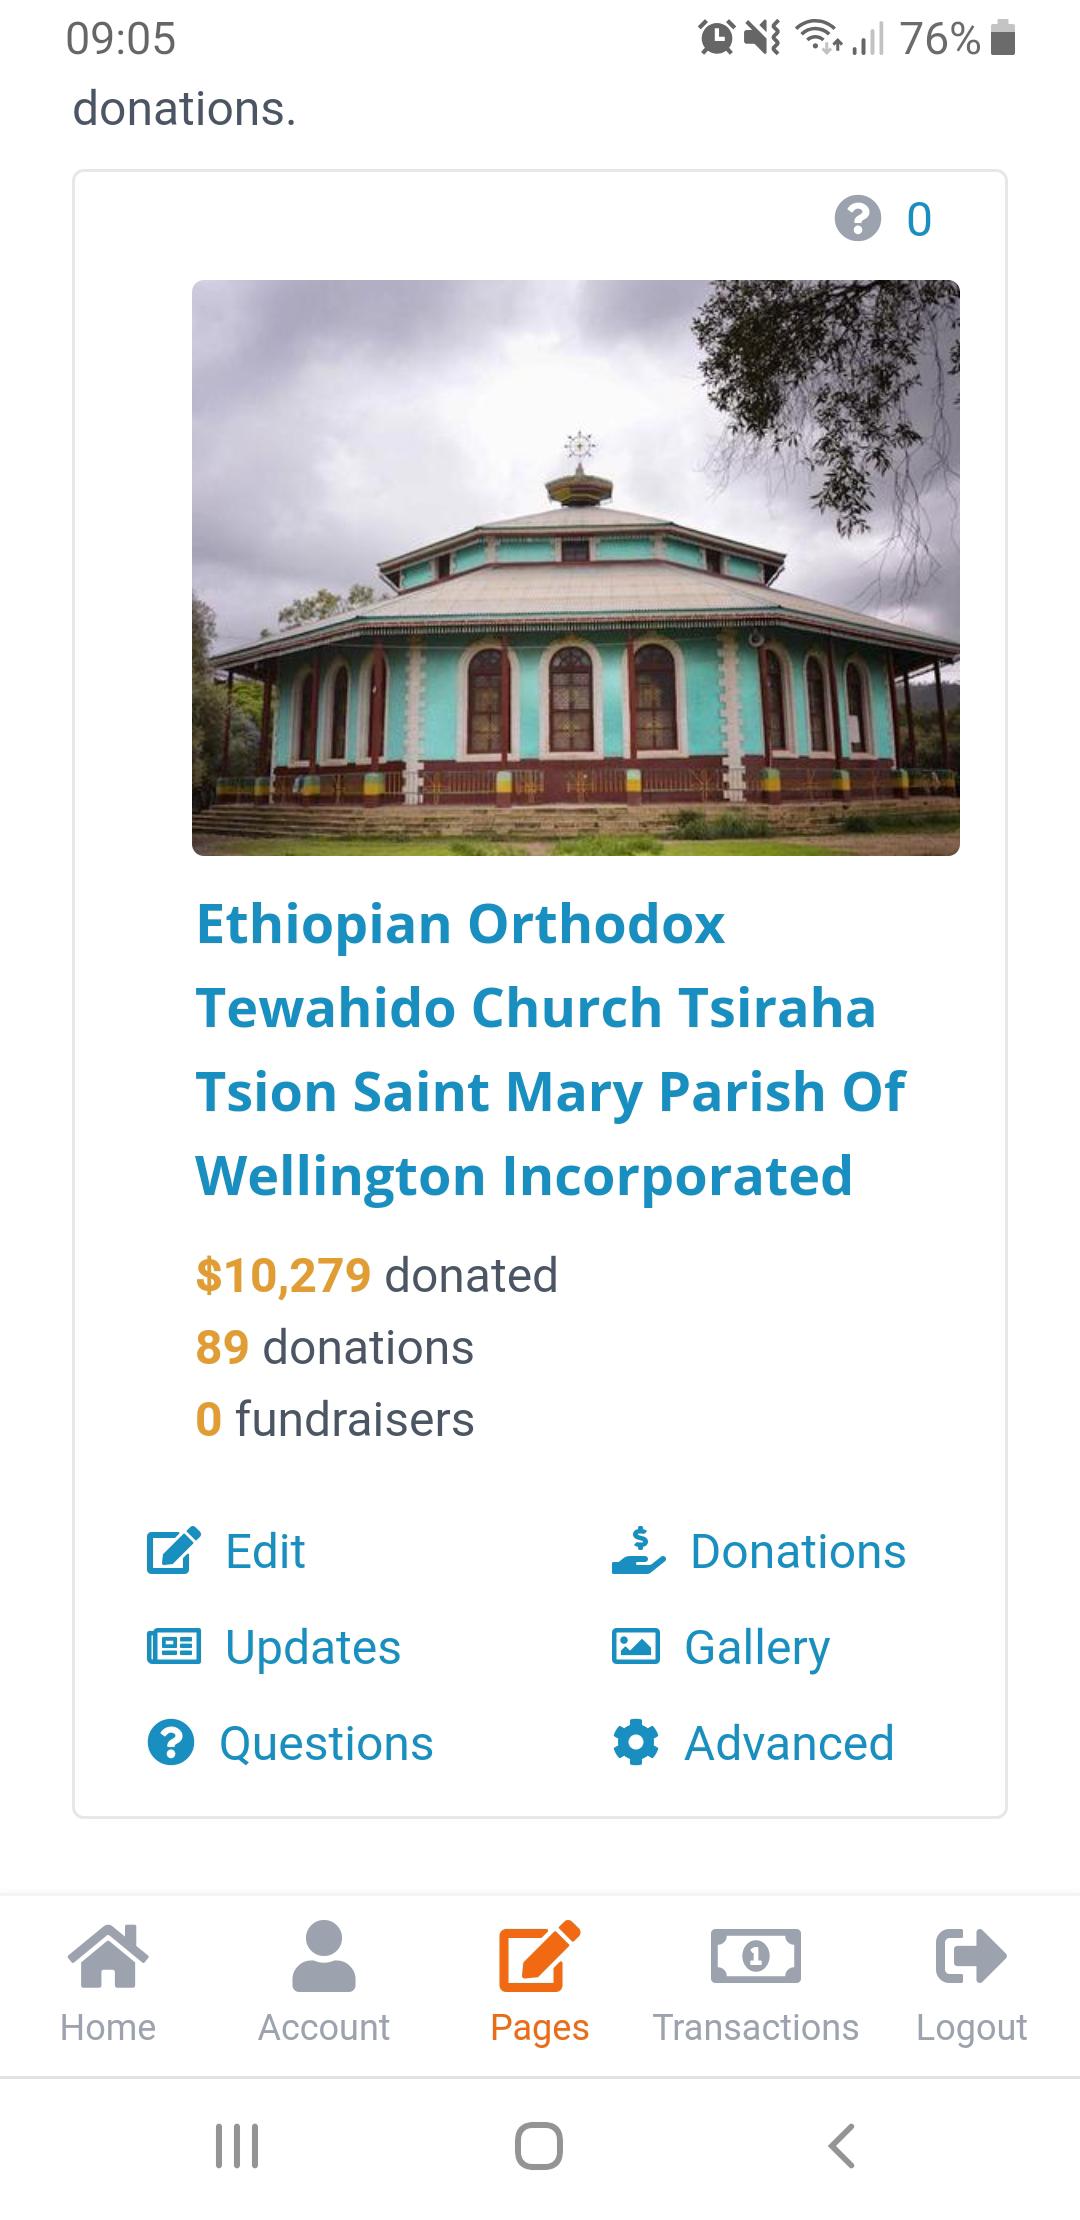Open the Advanced settings link
1080x2220 pixels.
pos(789,1743)
